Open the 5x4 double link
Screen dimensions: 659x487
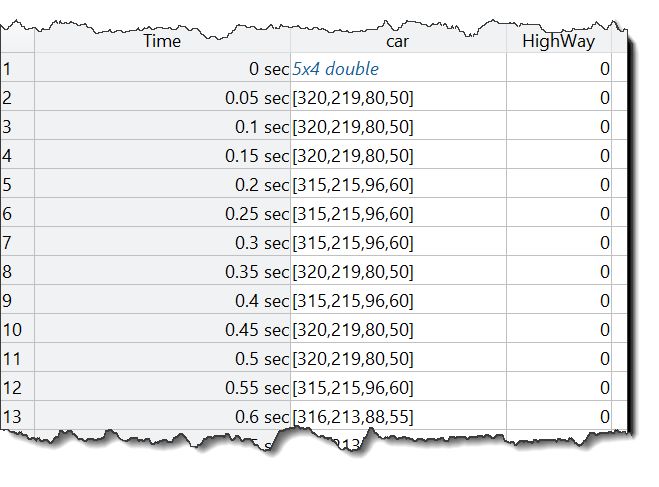335,69
